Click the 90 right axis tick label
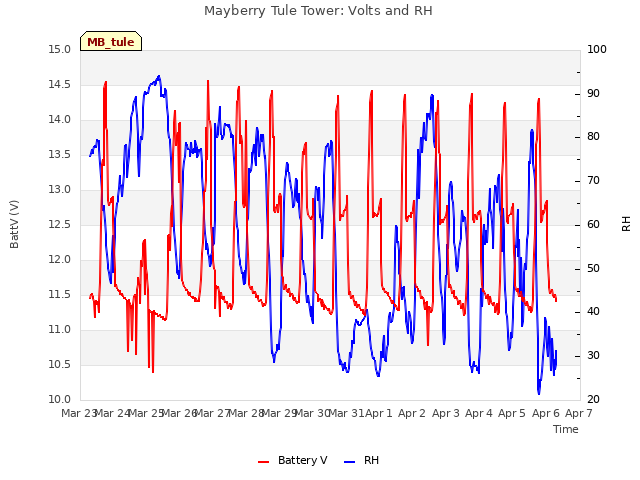640x480 pixels. coord(593,93)
